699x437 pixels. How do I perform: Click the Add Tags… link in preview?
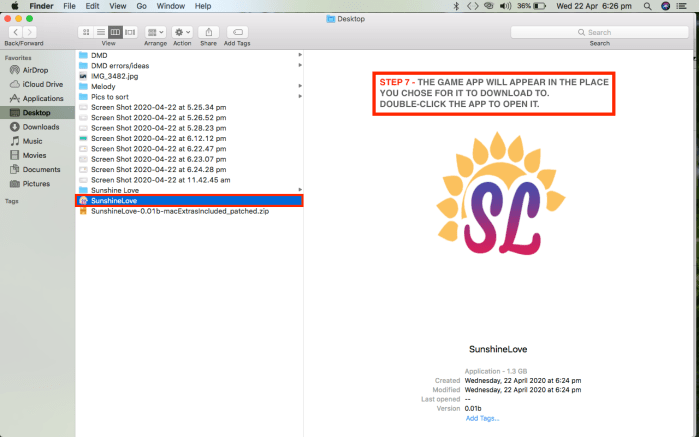(x=482, y=418)
